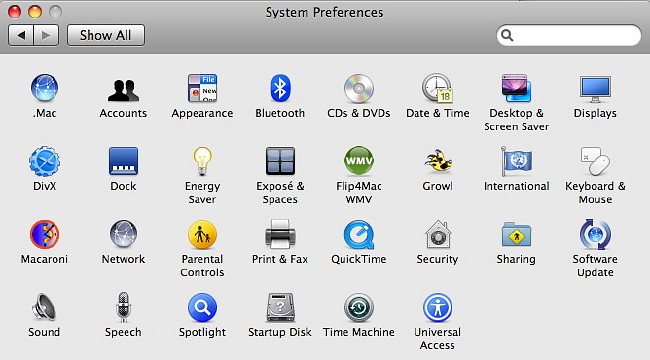650x360 pixels.
Task: Close the System Preferences window
Action: [15, 12]
